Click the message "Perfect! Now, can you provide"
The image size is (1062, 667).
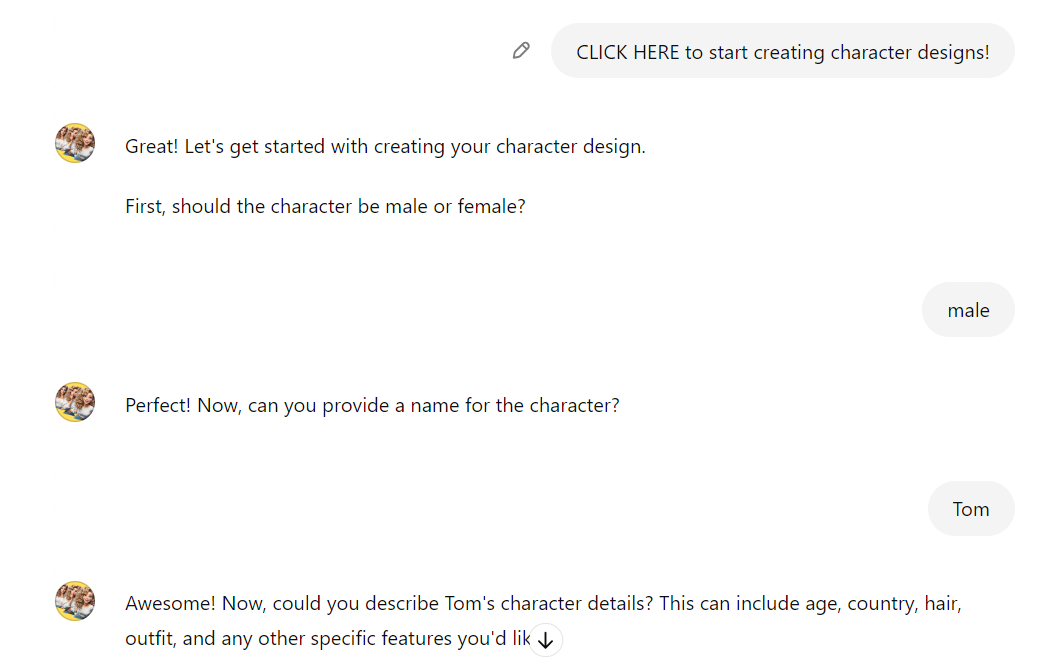click(372, 406)
